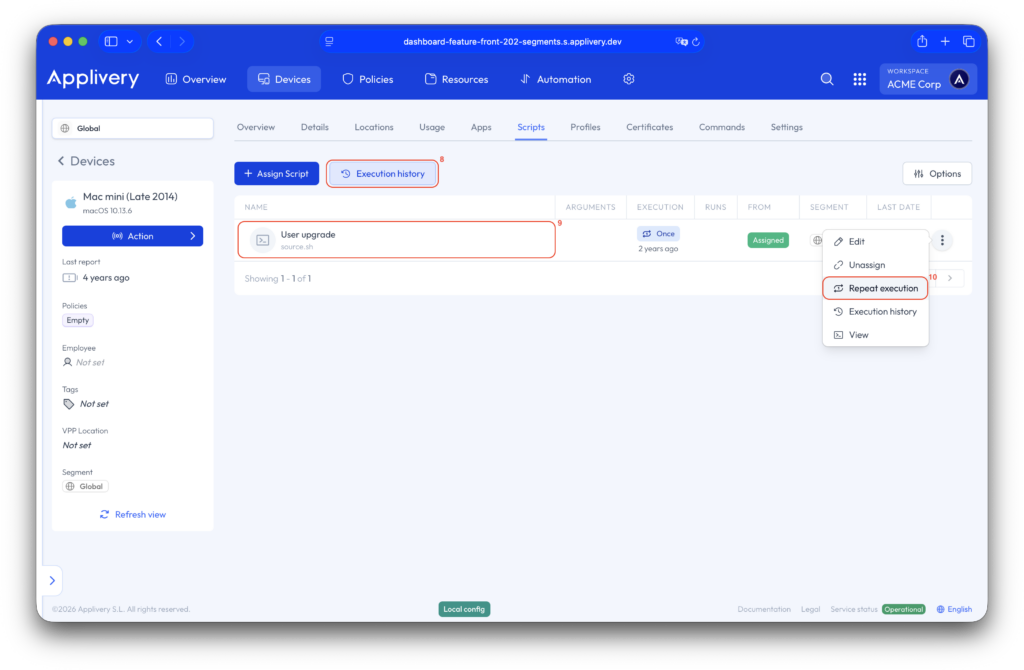Click the Assign Script button
The height and width of the screenshot is (670, 1024).
(277, 174)
